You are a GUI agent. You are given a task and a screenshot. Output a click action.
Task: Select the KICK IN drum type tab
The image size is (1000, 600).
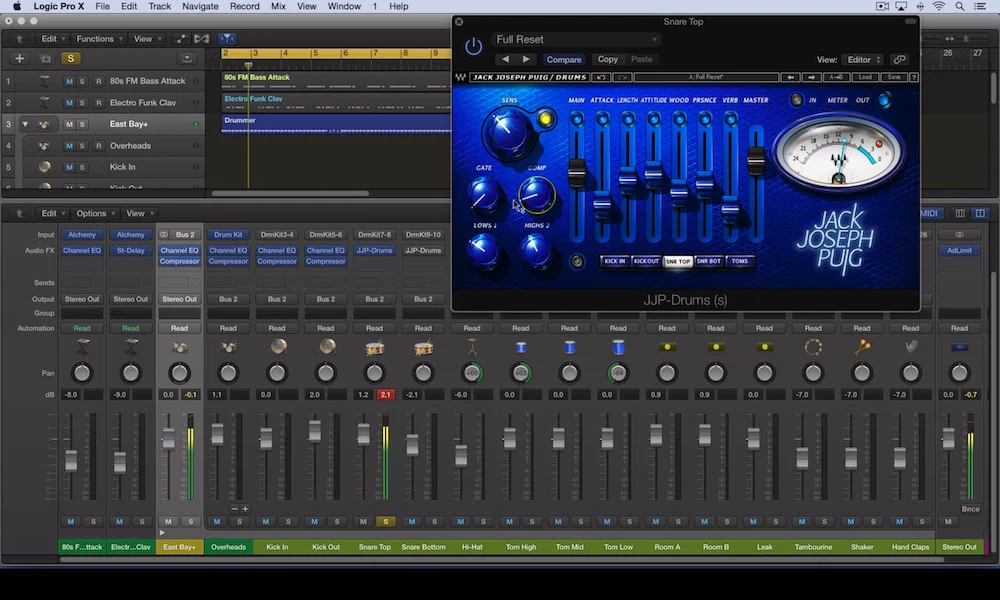tap(615, 261)
